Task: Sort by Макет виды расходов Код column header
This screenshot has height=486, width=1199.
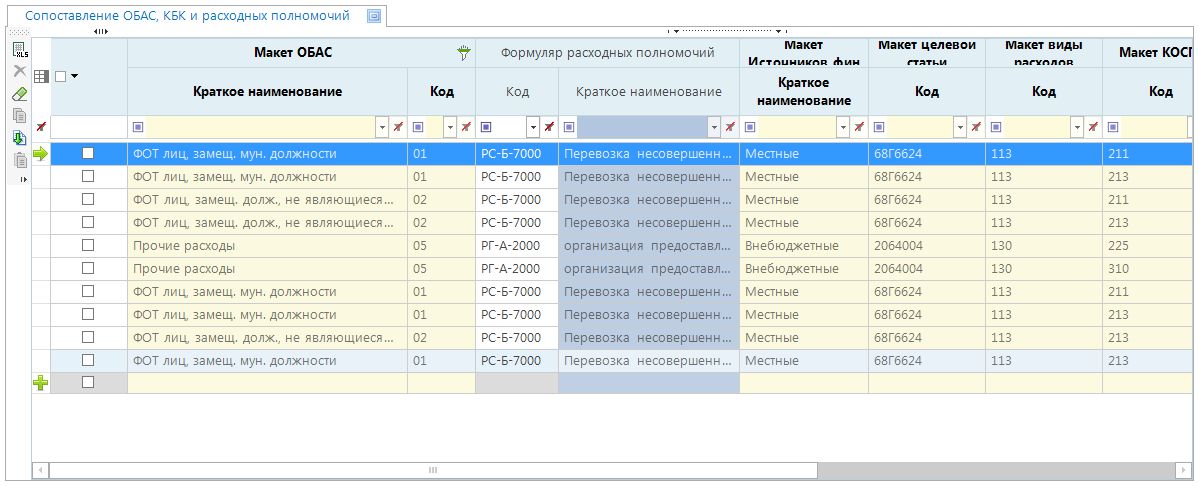Action: click(x=1043, y=91)
